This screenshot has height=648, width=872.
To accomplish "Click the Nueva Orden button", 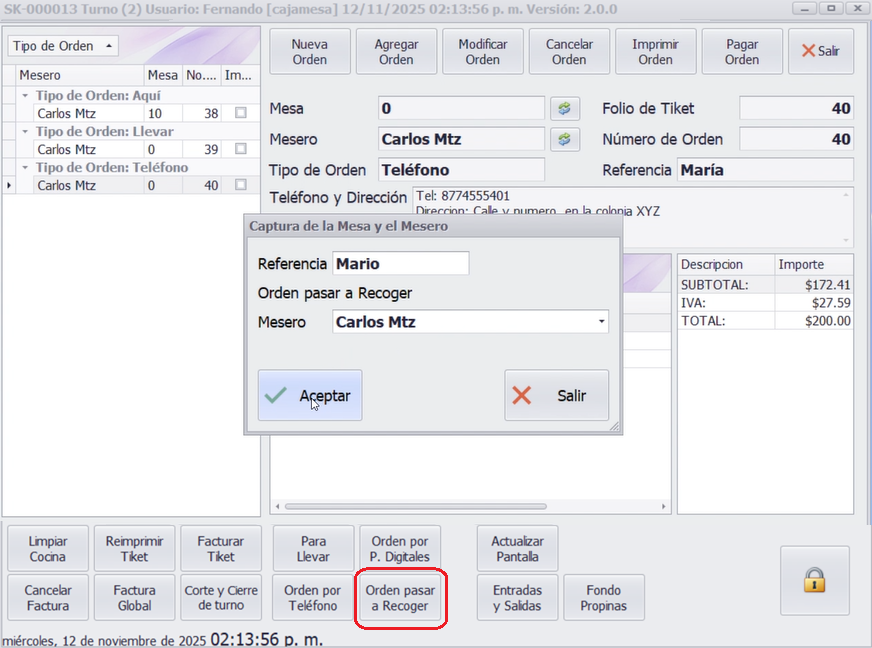I will pyautogui.click(x=310, y=52).
